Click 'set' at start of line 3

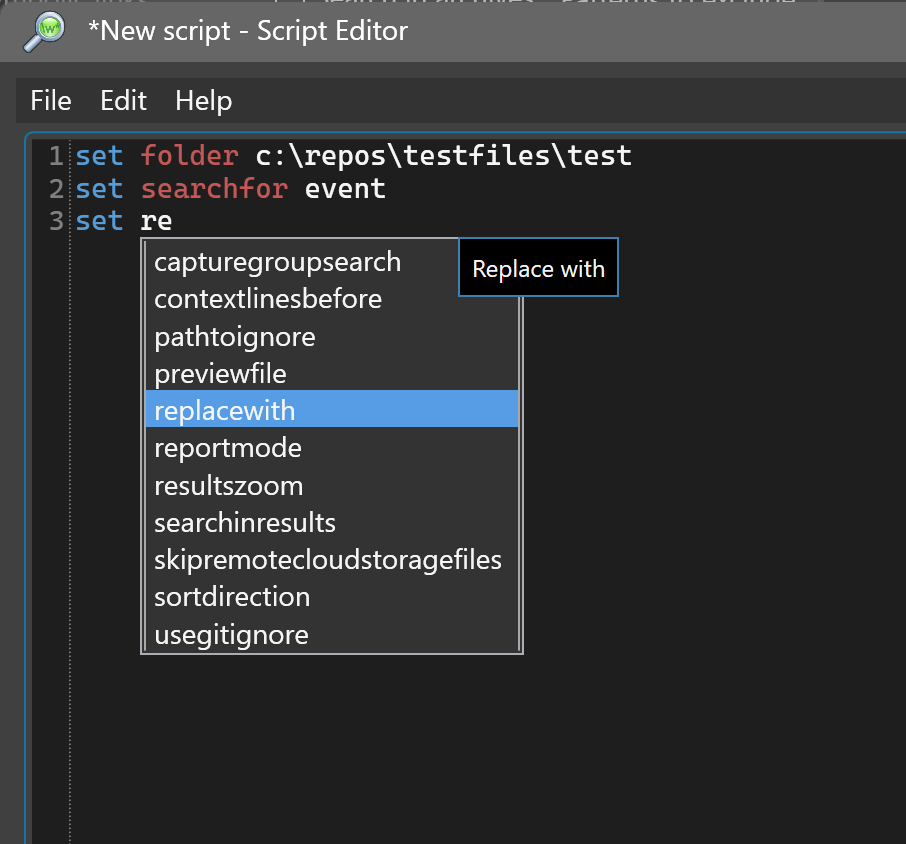(99, 221)
